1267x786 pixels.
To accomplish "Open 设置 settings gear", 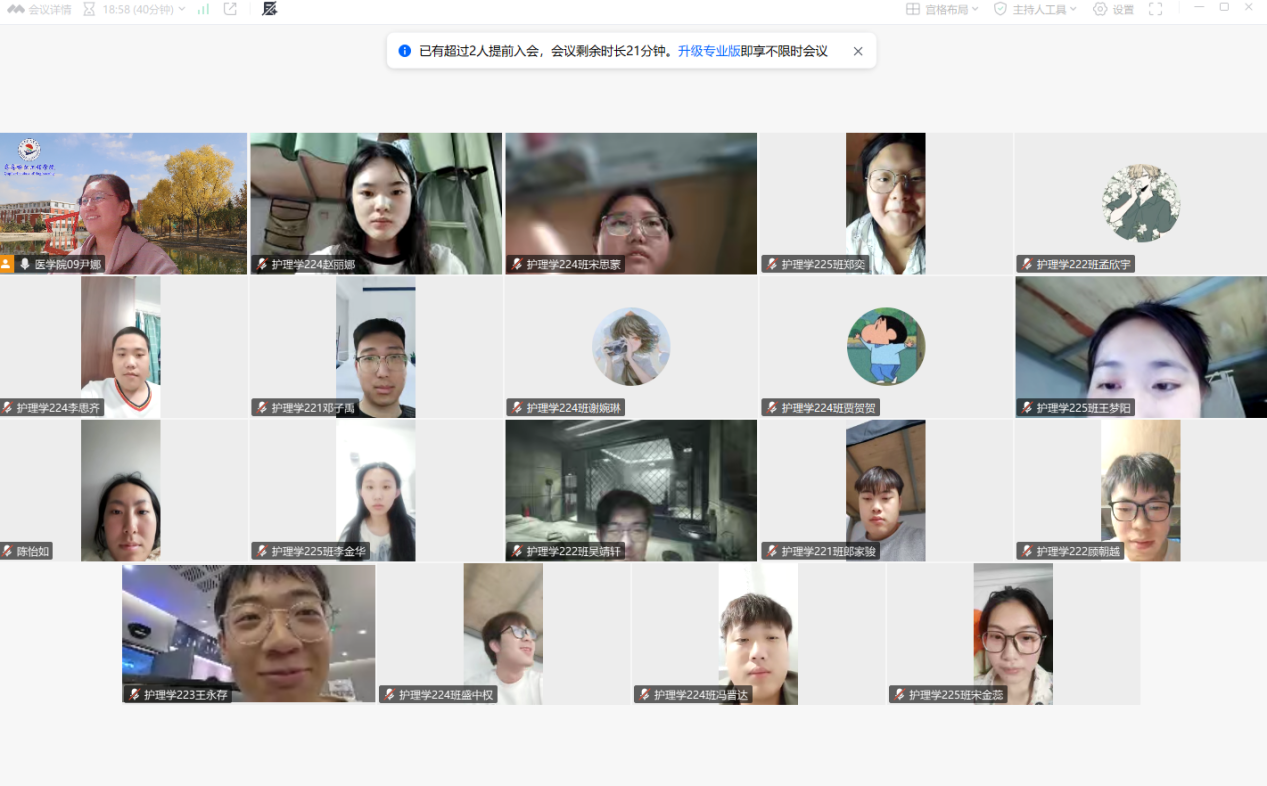I will click(1113, 9).
